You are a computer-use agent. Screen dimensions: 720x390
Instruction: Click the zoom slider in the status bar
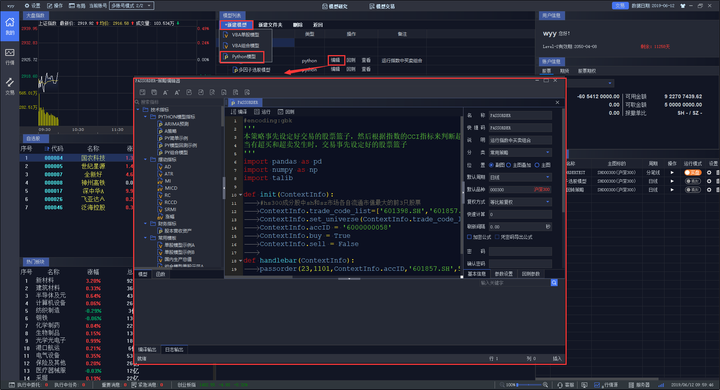(529, 384)
